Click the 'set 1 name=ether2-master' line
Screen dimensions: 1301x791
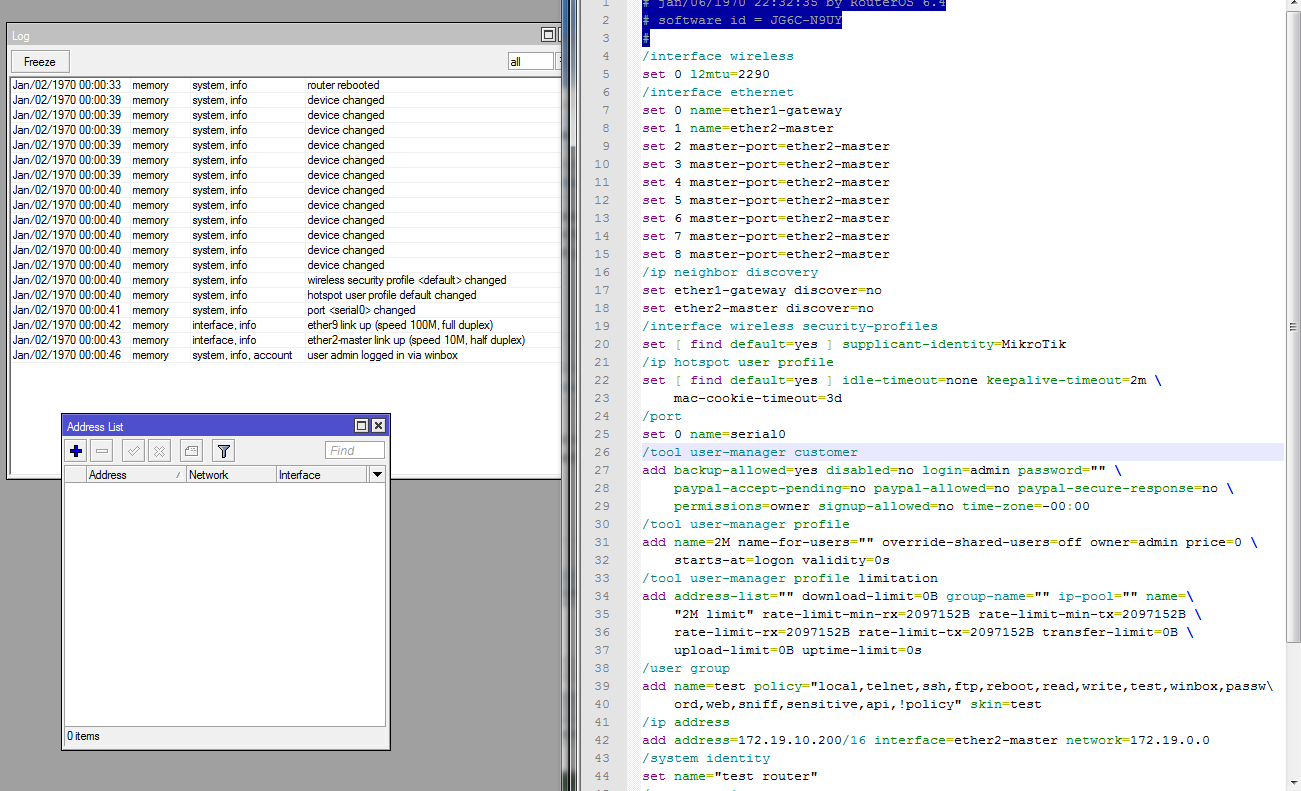pyautogui.click(x=738, y=128)
